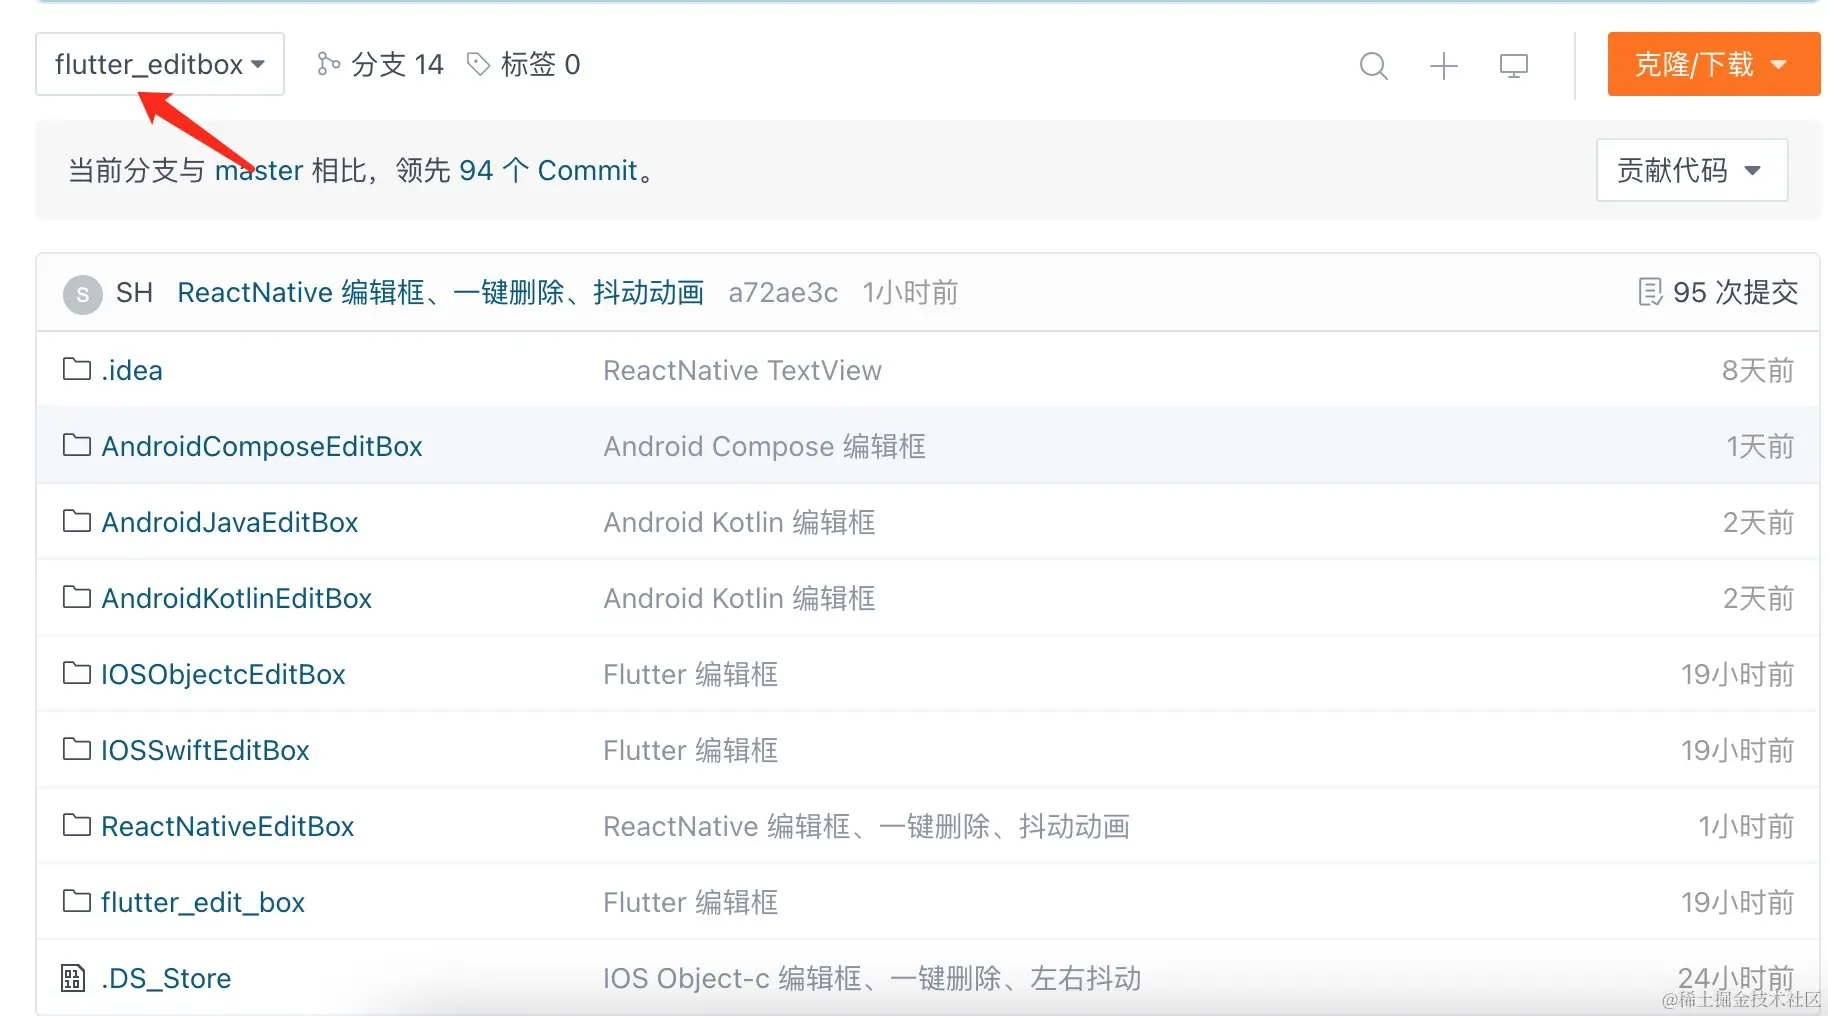This screenshot has height=1016, width=1828.
Task: Open the ReactNativeEditBox folder
Action: [228, 826]
